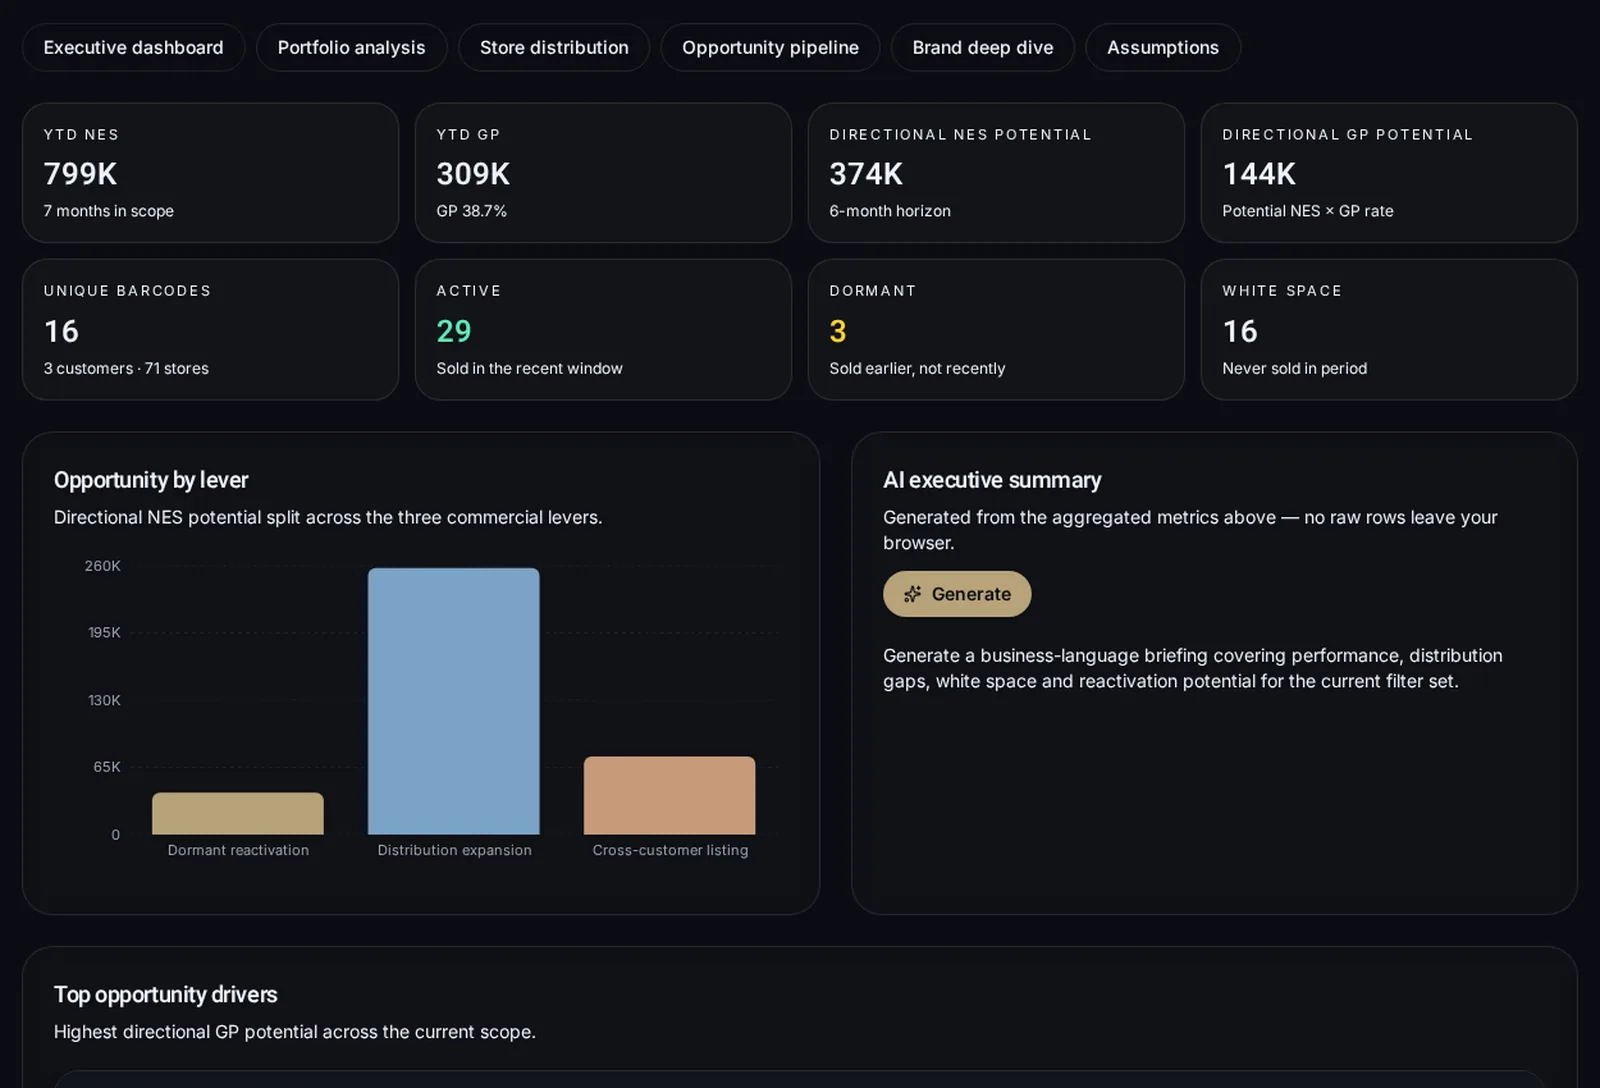This screenshot has width=1600, height=1088.
Task: Click the 195K y-axis label
Action: (x=104, y=633)
